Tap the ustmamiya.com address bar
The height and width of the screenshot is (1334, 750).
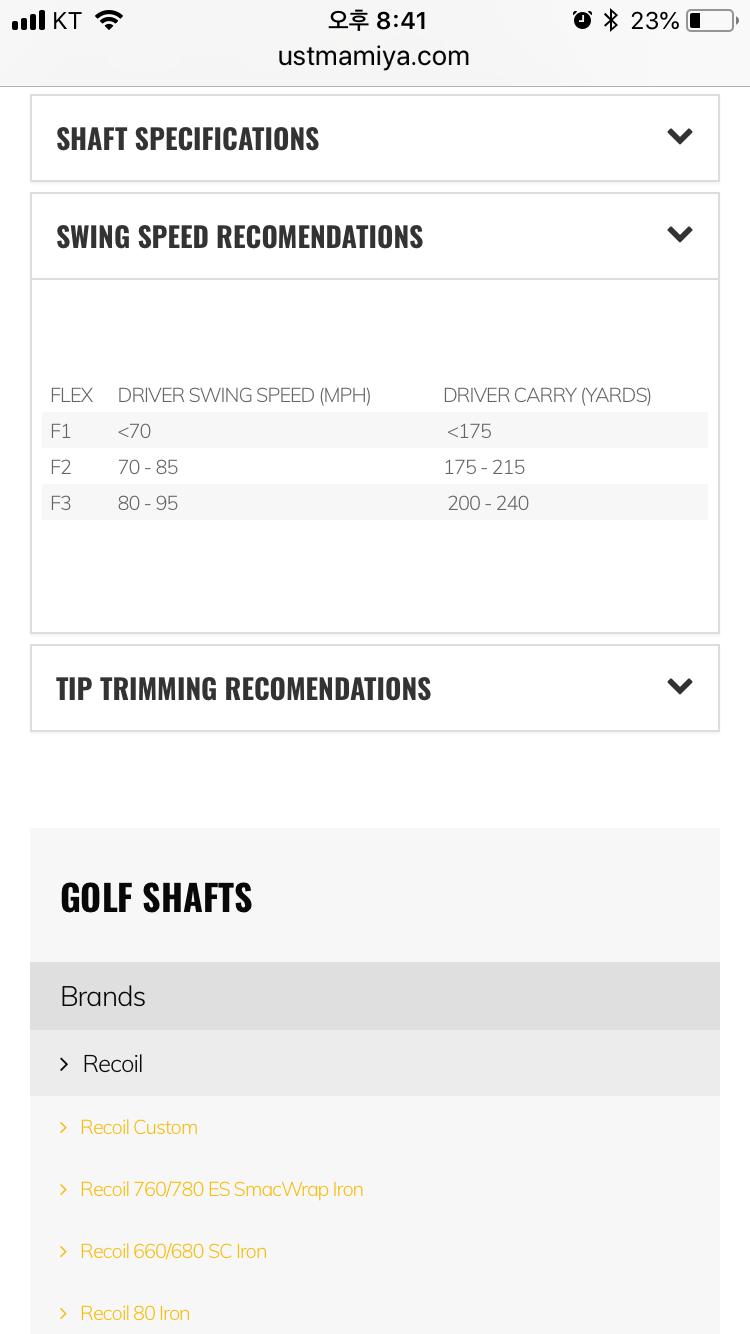tap(374, 56)
